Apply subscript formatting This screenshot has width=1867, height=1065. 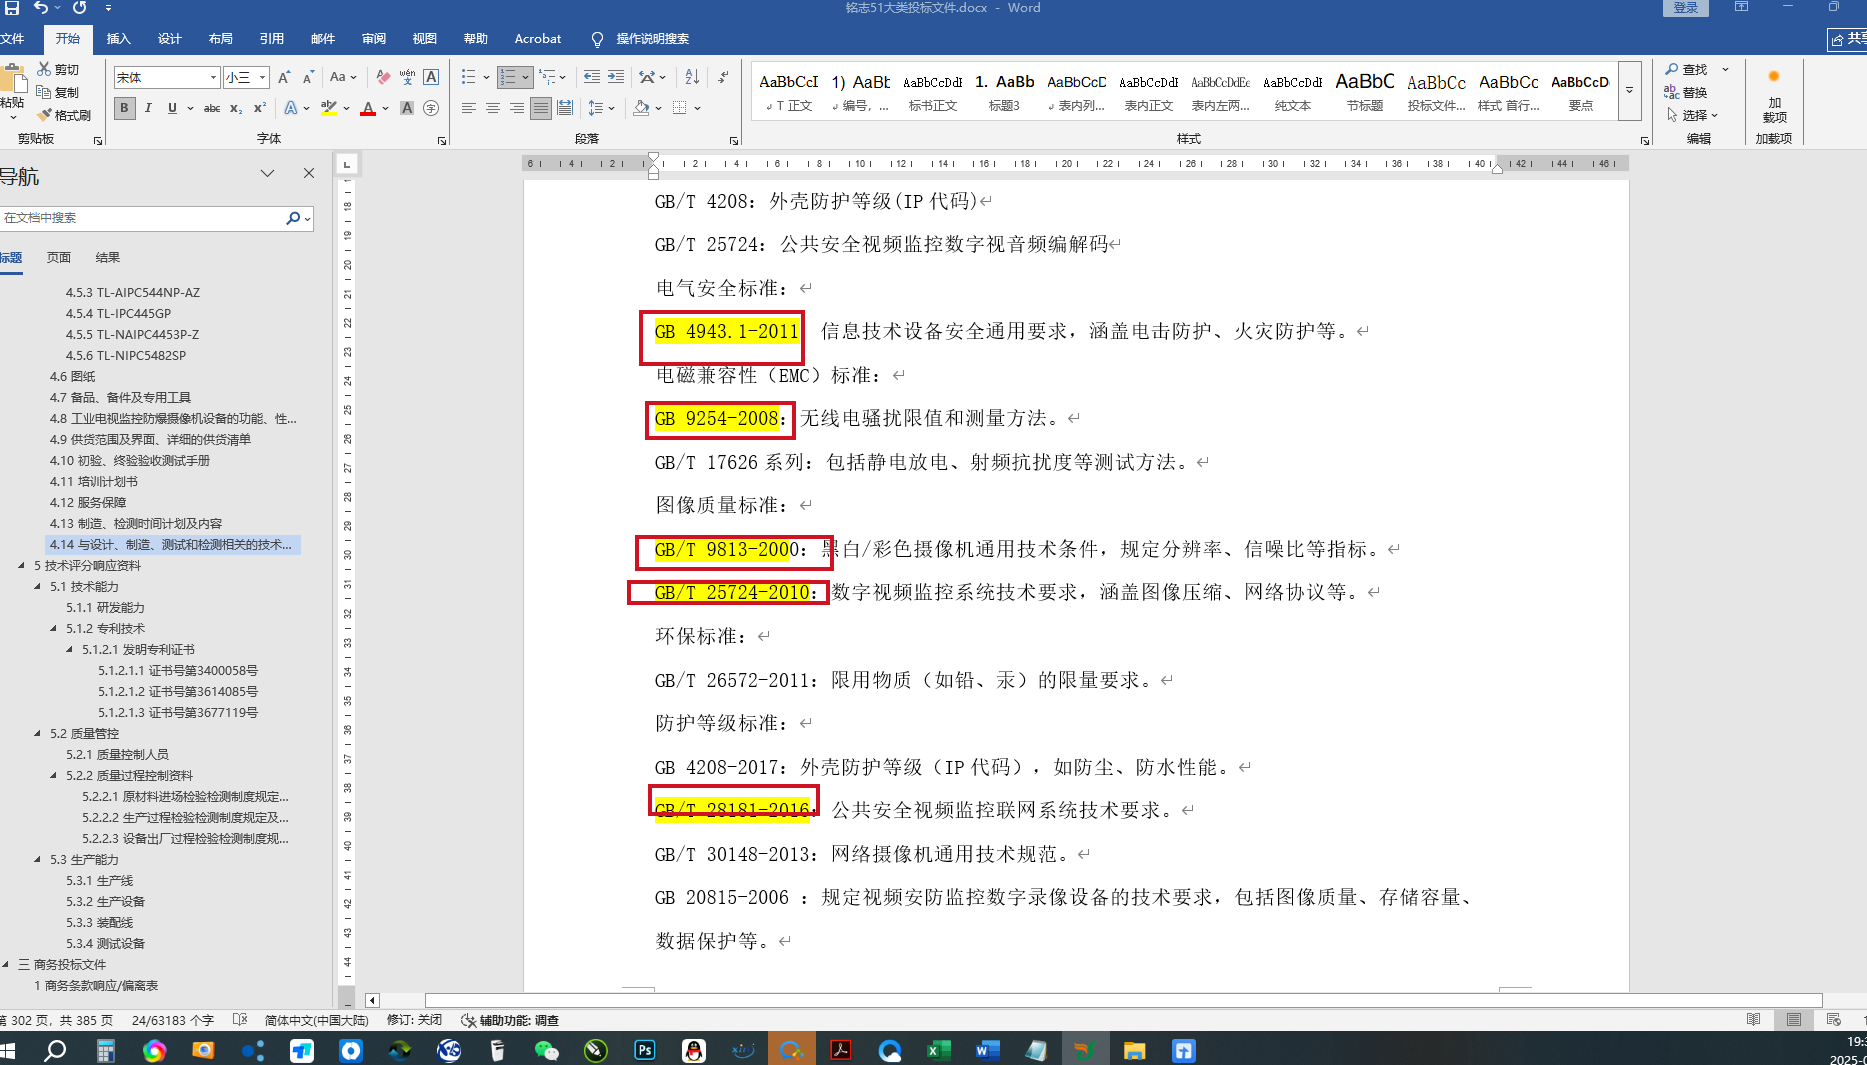click(x=236, y=108)
